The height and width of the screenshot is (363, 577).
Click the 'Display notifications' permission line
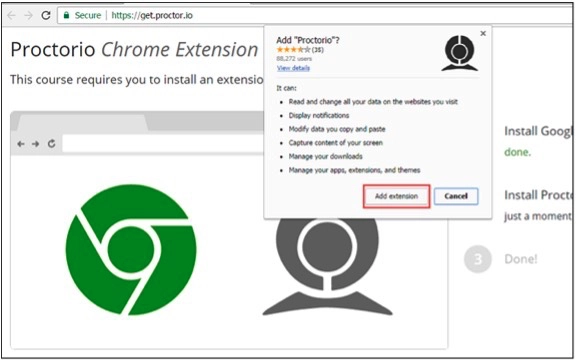(x=319, y=116)
